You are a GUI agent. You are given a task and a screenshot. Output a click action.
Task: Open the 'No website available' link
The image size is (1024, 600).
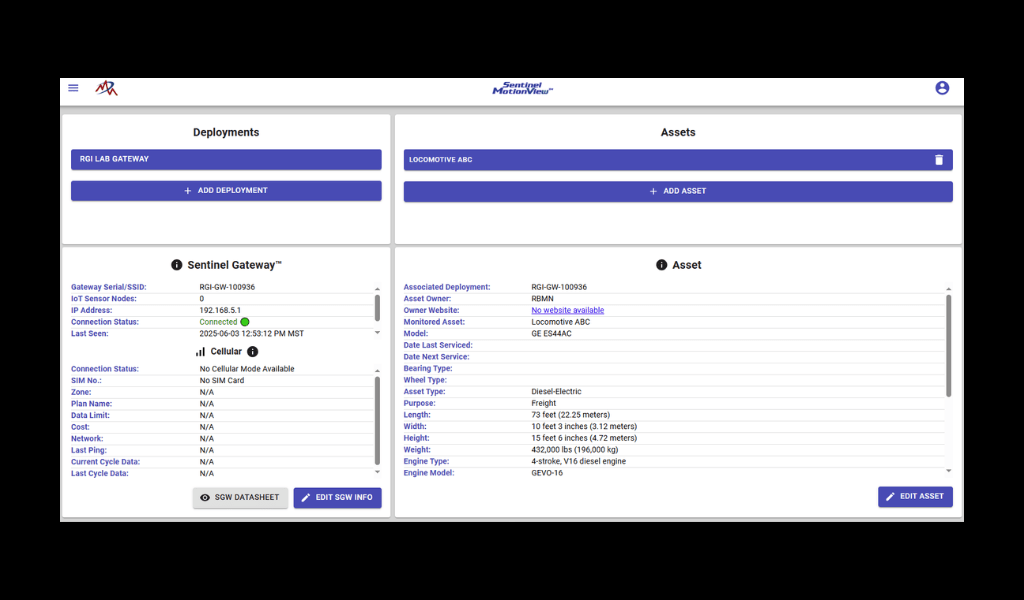click(x=567, y=310)
